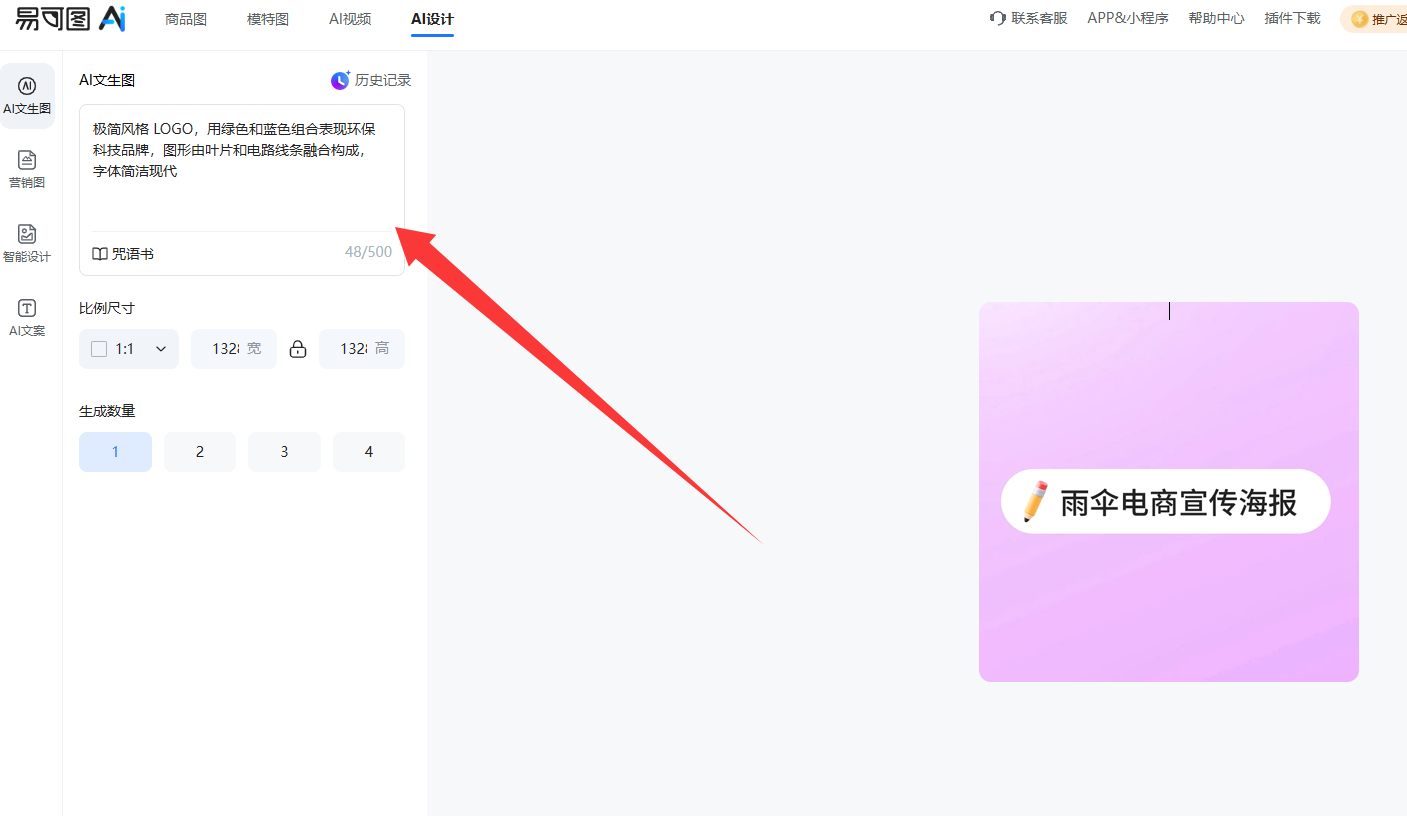The width and height of the screenshot is (1407, 816).
Task: Click the 雨伞电商宣传海报 preview thumbnail
Action: coord(1168,492)
